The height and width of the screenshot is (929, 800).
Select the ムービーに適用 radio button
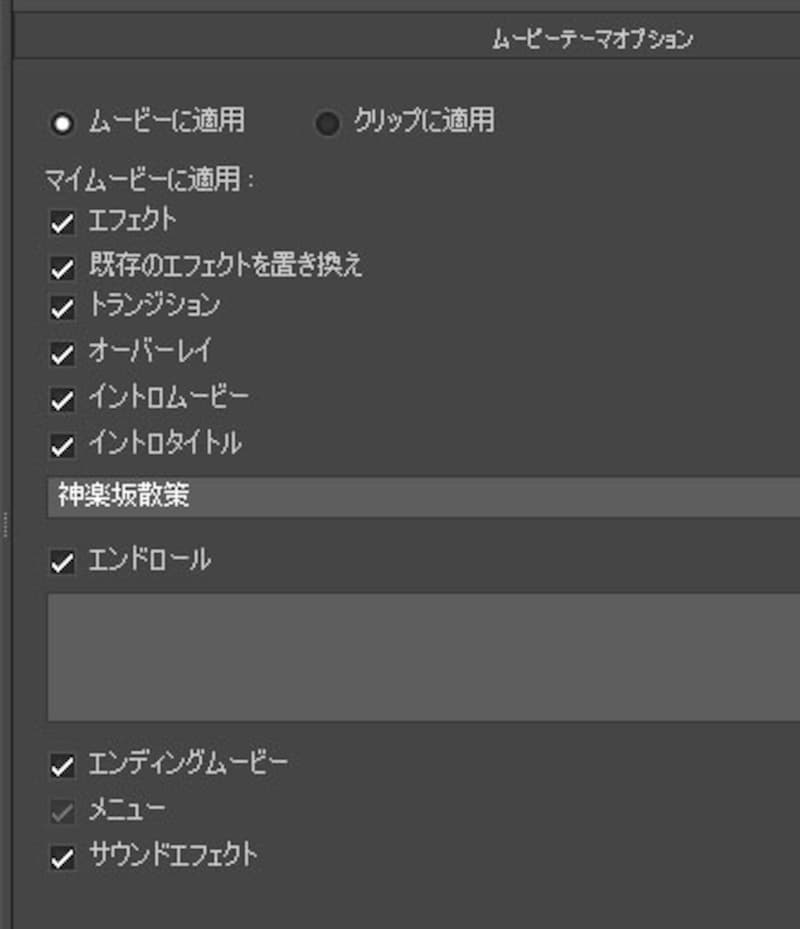coord(63,124)
